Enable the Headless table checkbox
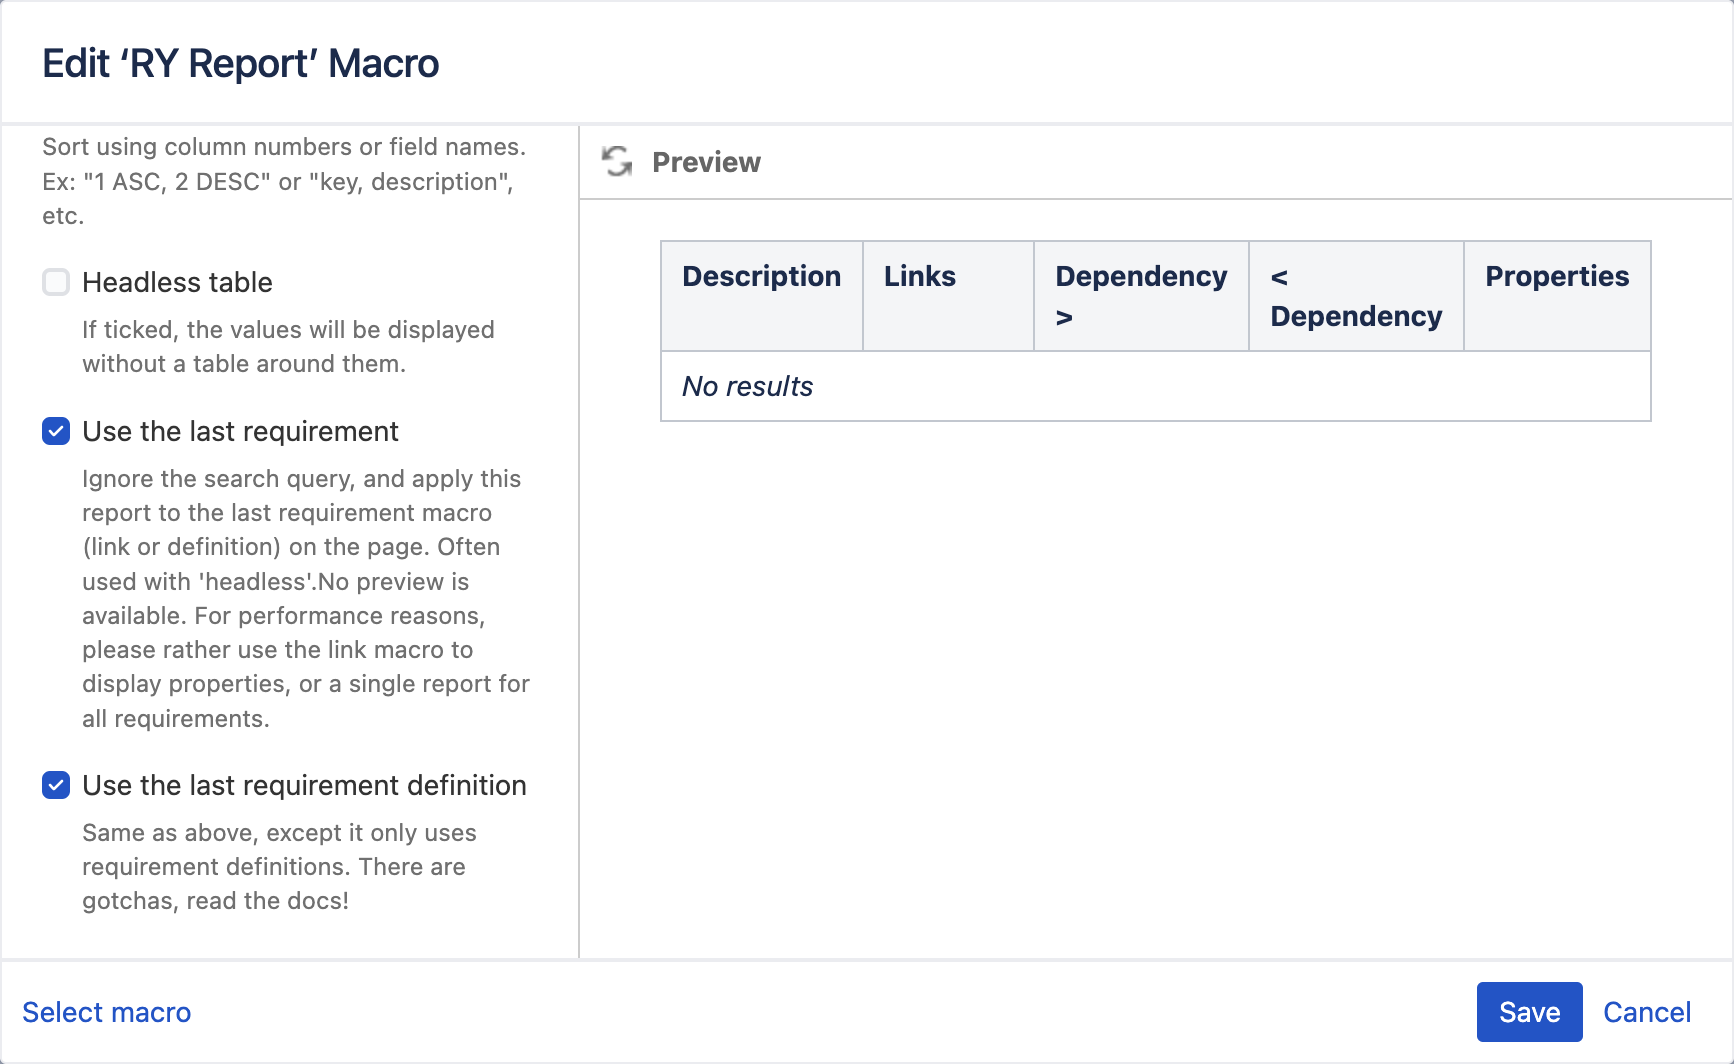Image resolution: width=1734 pixels, height=1064 pixels. [56, 282]
